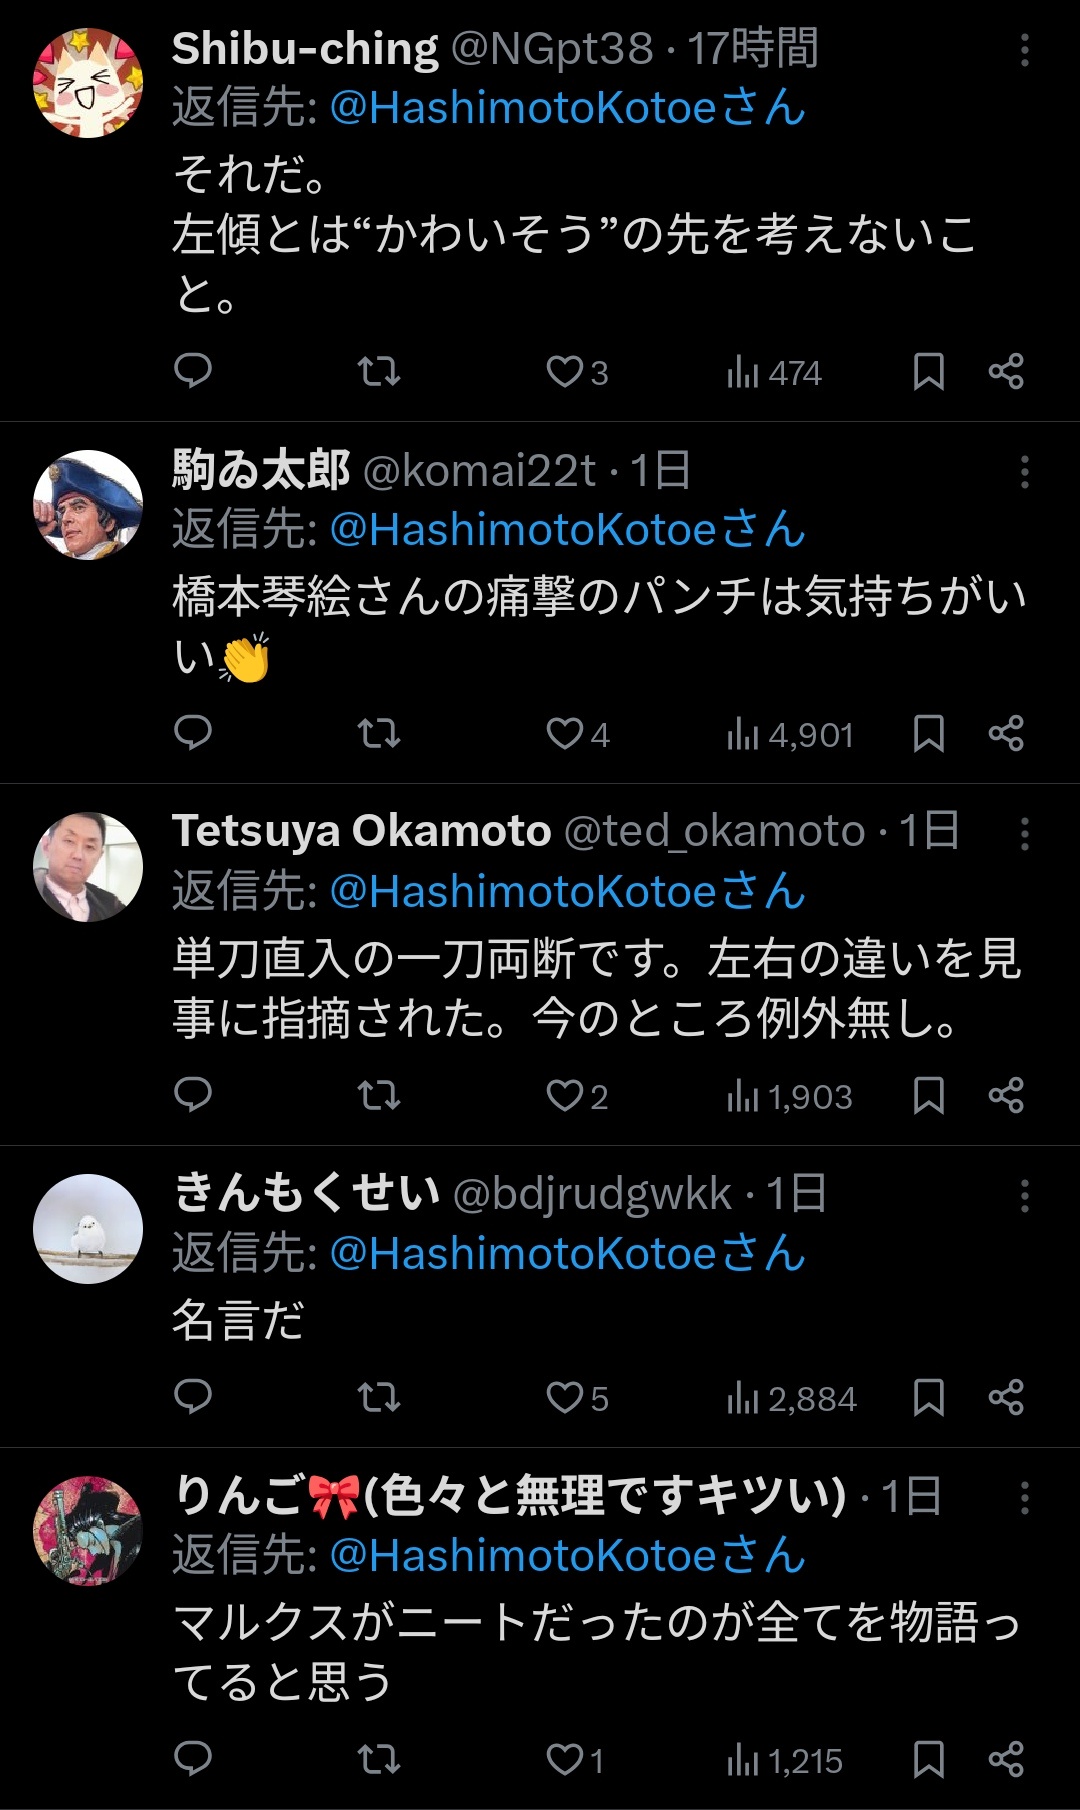1080x1810 pixels.
Task: Like the tweet by 駒ゐ太郎
Action: tap(565, 734)
